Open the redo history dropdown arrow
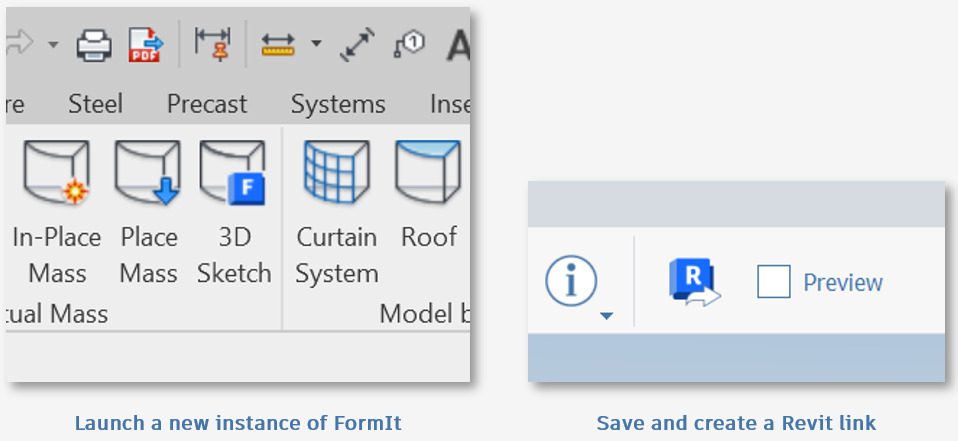Image resolution: width=958 pixels, height=441 pixels. (53, 44)
